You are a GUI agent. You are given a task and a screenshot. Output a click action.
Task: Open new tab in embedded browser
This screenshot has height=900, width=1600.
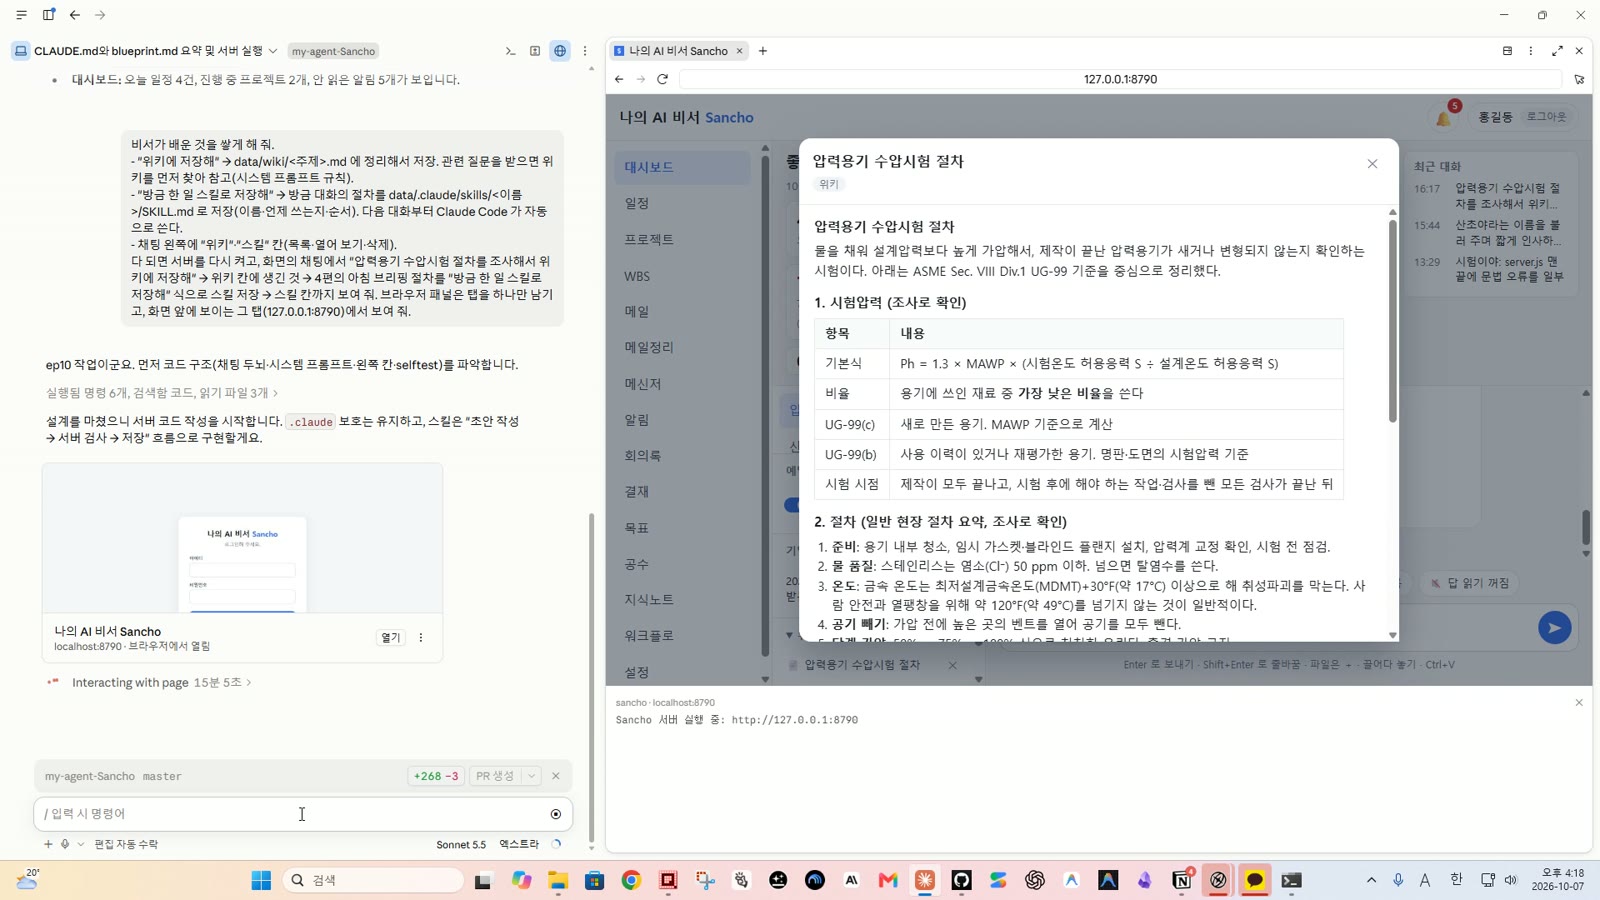(x=763, y=51)
